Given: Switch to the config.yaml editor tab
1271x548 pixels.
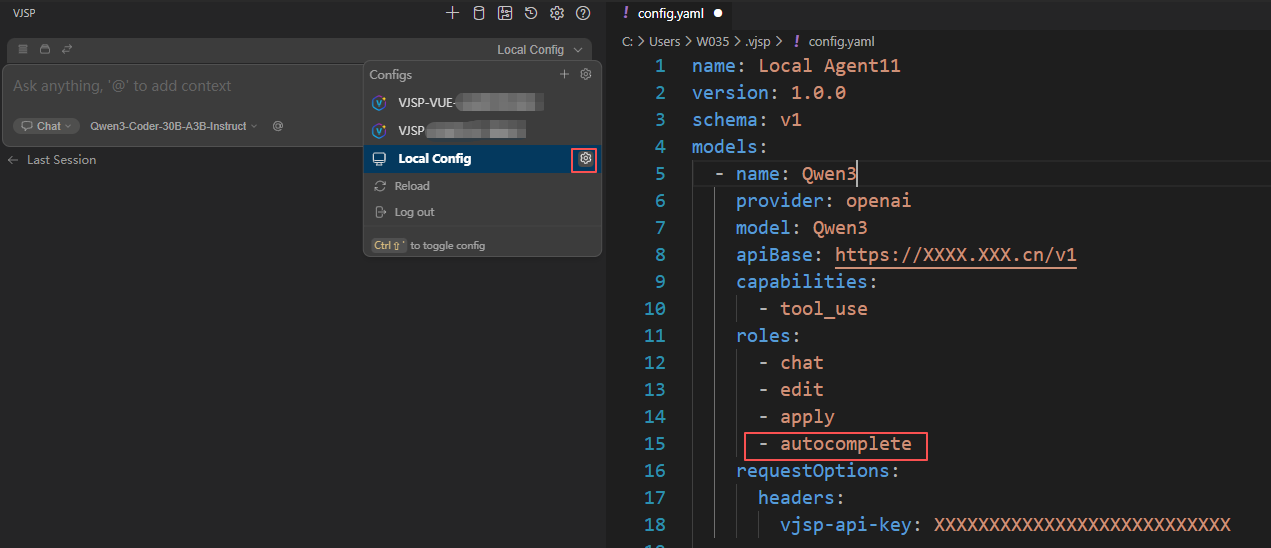Looking at the screenshot, I should tap(672, 13).
